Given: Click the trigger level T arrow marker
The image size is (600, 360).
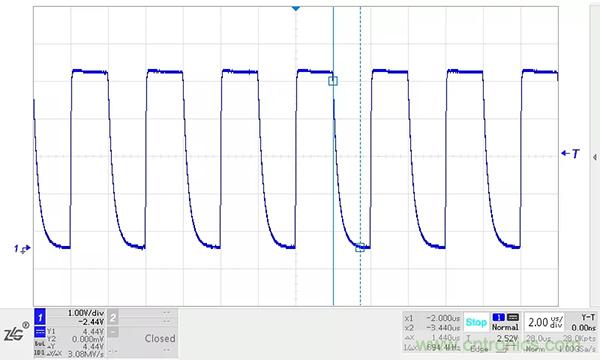Looking at the screenshot, I should (570, 153).
